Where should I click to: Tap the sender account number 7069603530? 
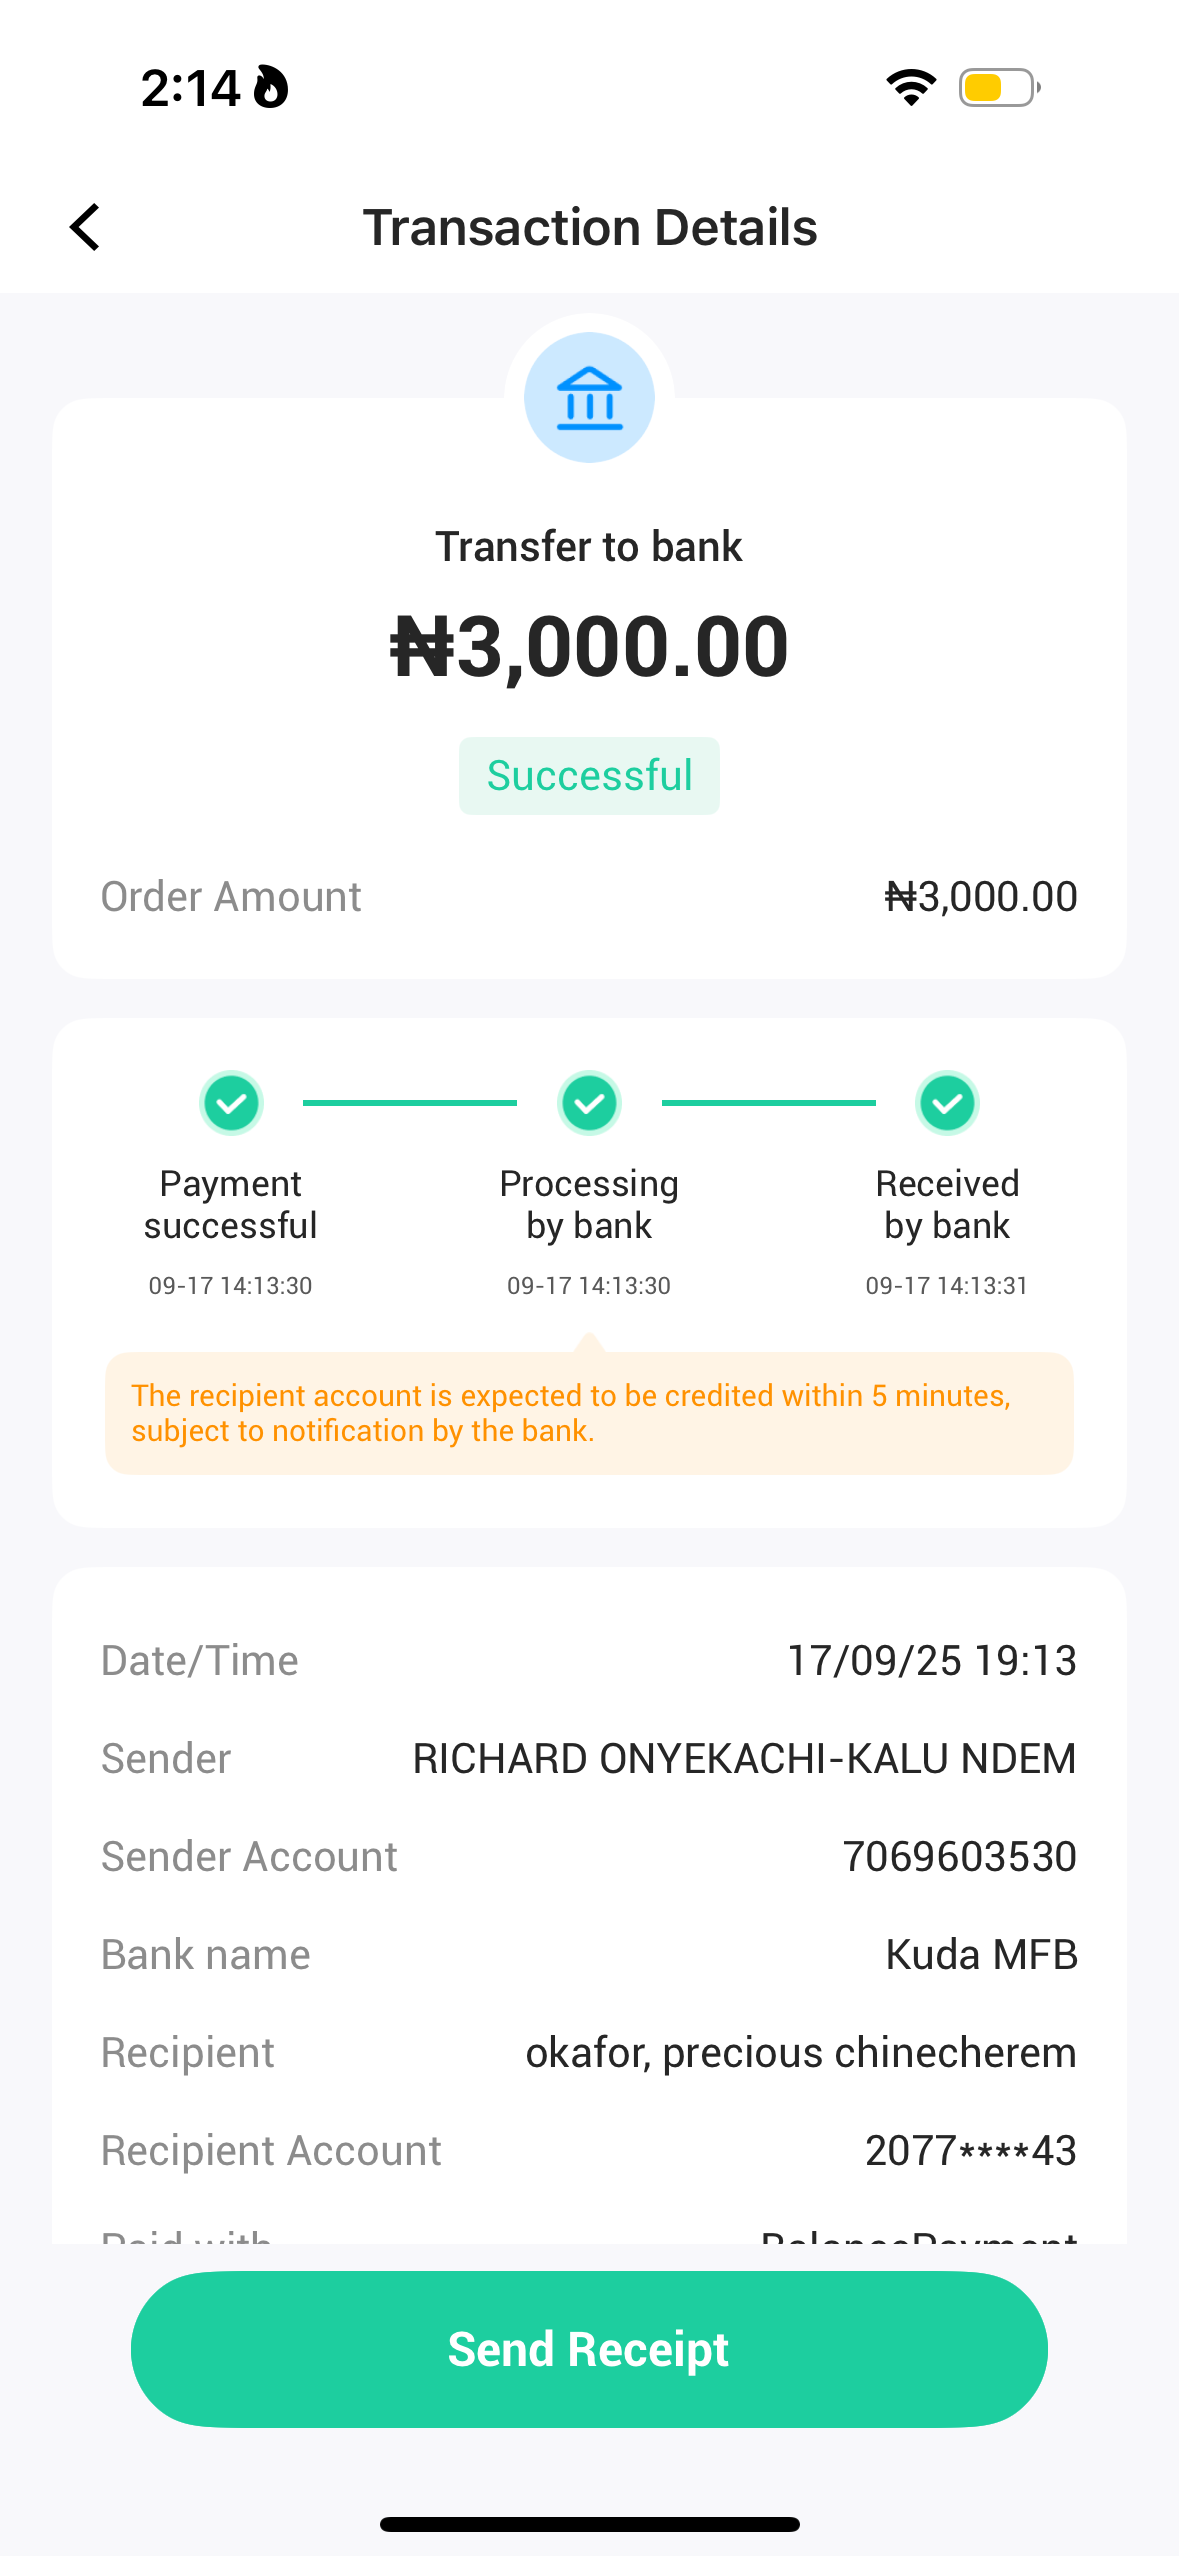click(x=959, y=1856)
